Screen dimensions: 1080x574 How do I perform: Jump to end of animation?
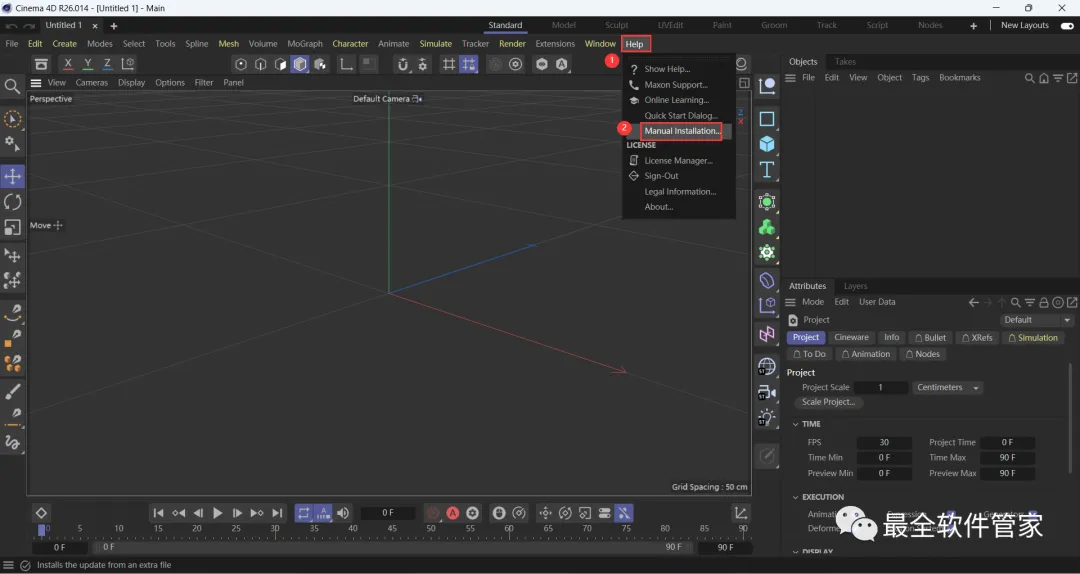tap(277, 513)
